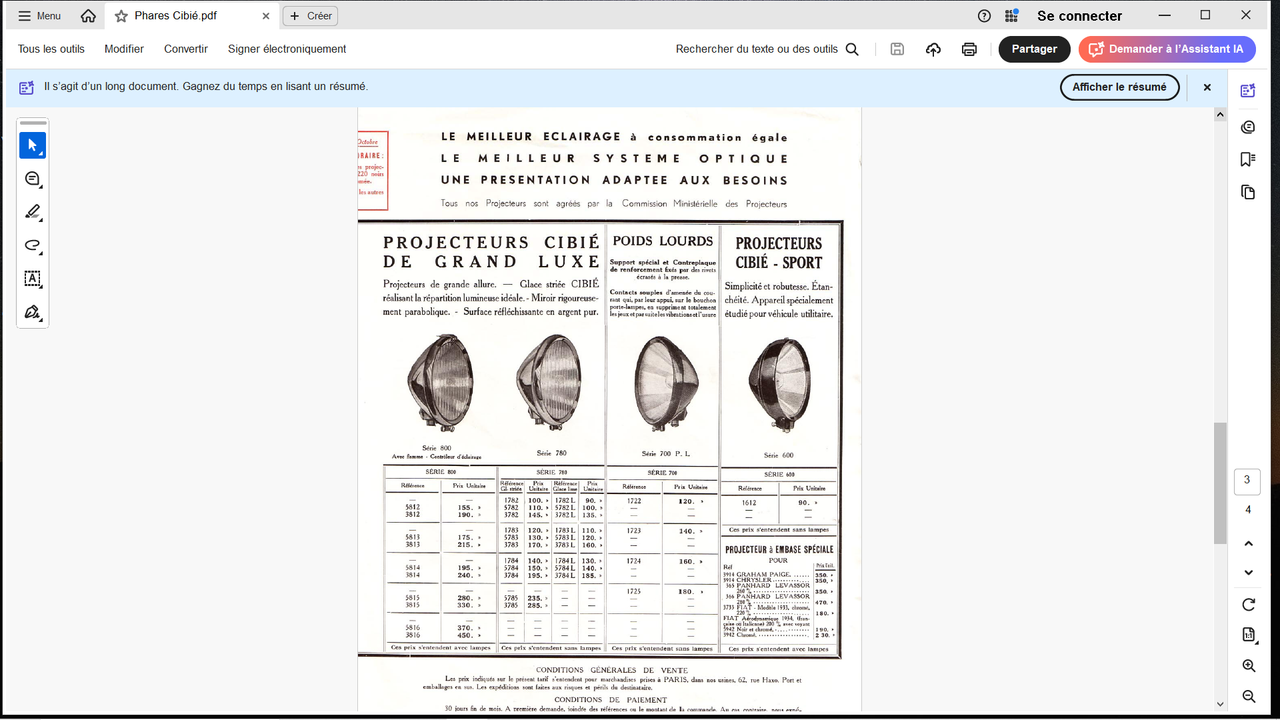The width and height of the screenshot is (1280, 720).
Task: Open AI Assistant panel in right sidebar
Action: point(1247,91)
